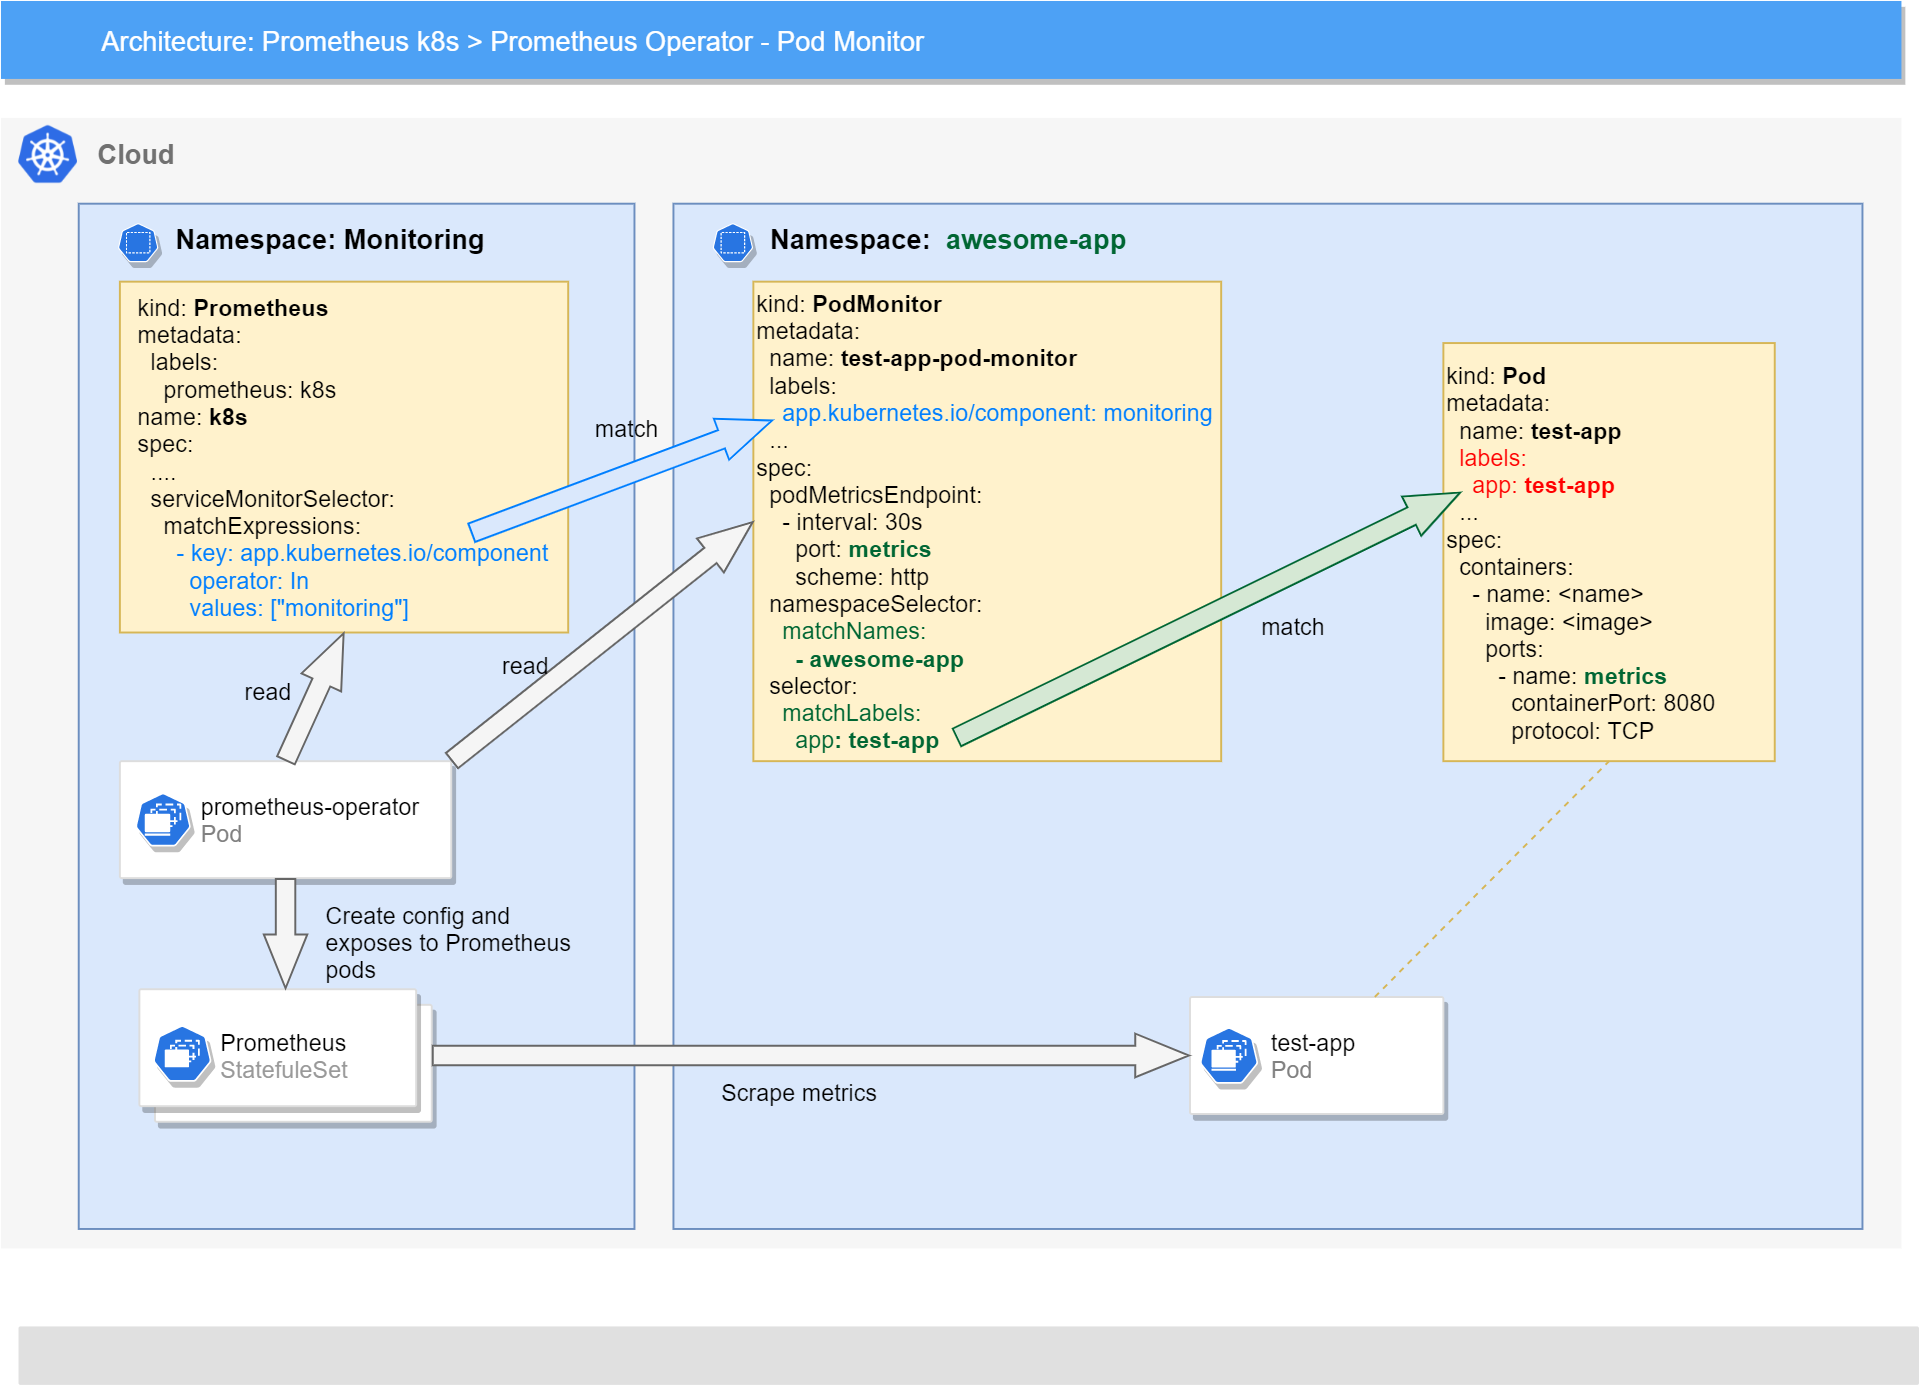Click the Kubernetes wheel icon beside Cloud
Screen dimensions: 1920x1386
pyautogui.click(x=48, y=155)
